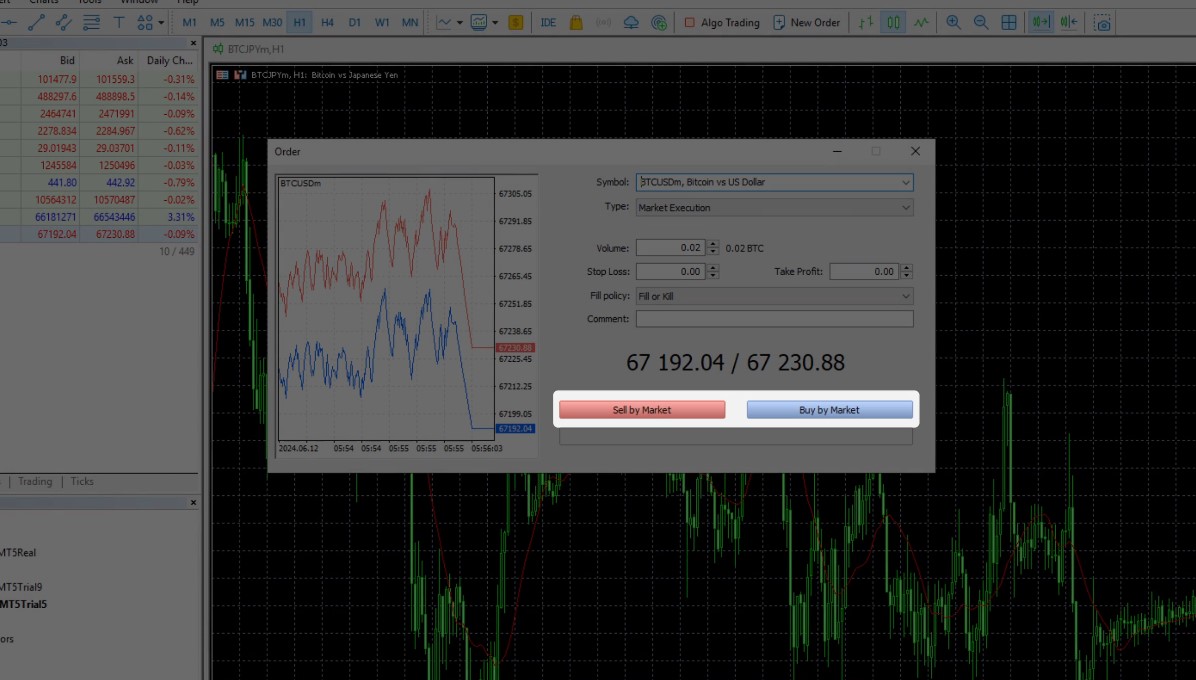1196x680 pixels.
Task: Increase Volume with the up stepper
Action: [713, 244]
